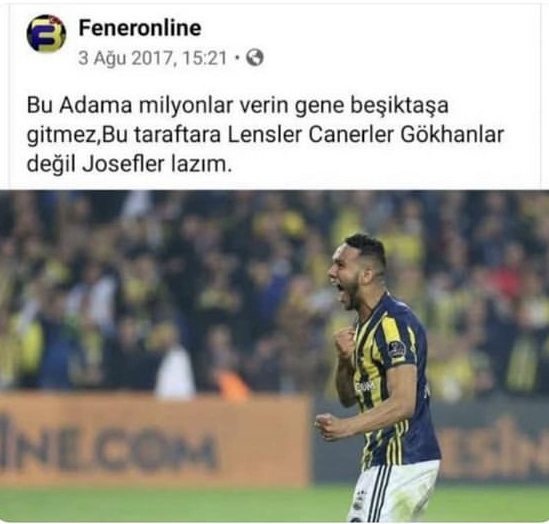Screen dimensions: 549x524
Task: Open the Feneronline page name link
Action: tap(140, 28)
